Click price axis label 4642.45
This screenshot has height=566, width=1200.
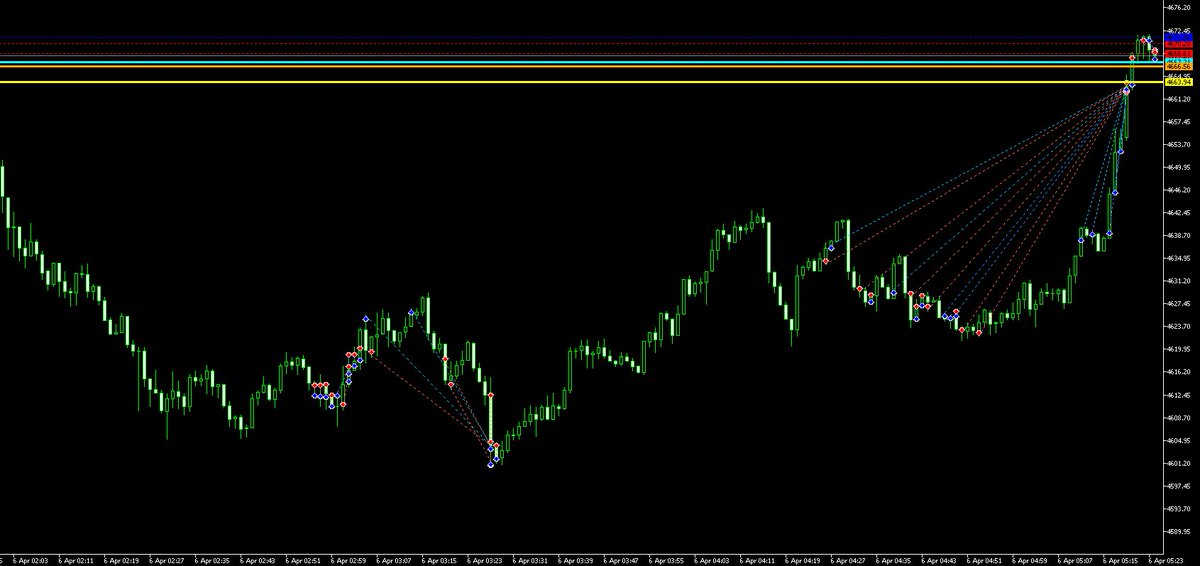pyautogui.click(x=1179, y=213)
